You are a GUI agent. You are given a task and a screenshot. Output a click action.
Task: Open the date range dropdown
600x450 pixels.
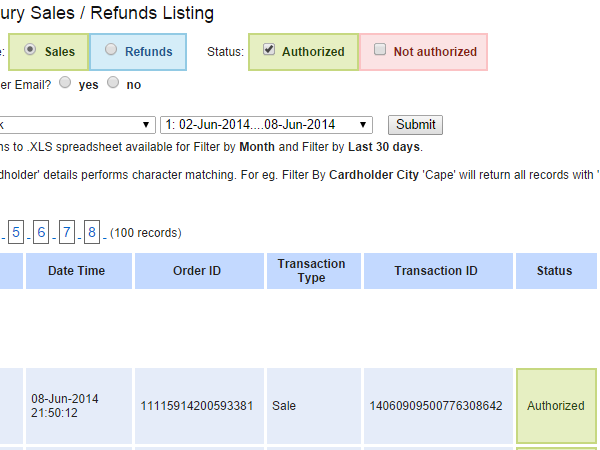(266, 125)
